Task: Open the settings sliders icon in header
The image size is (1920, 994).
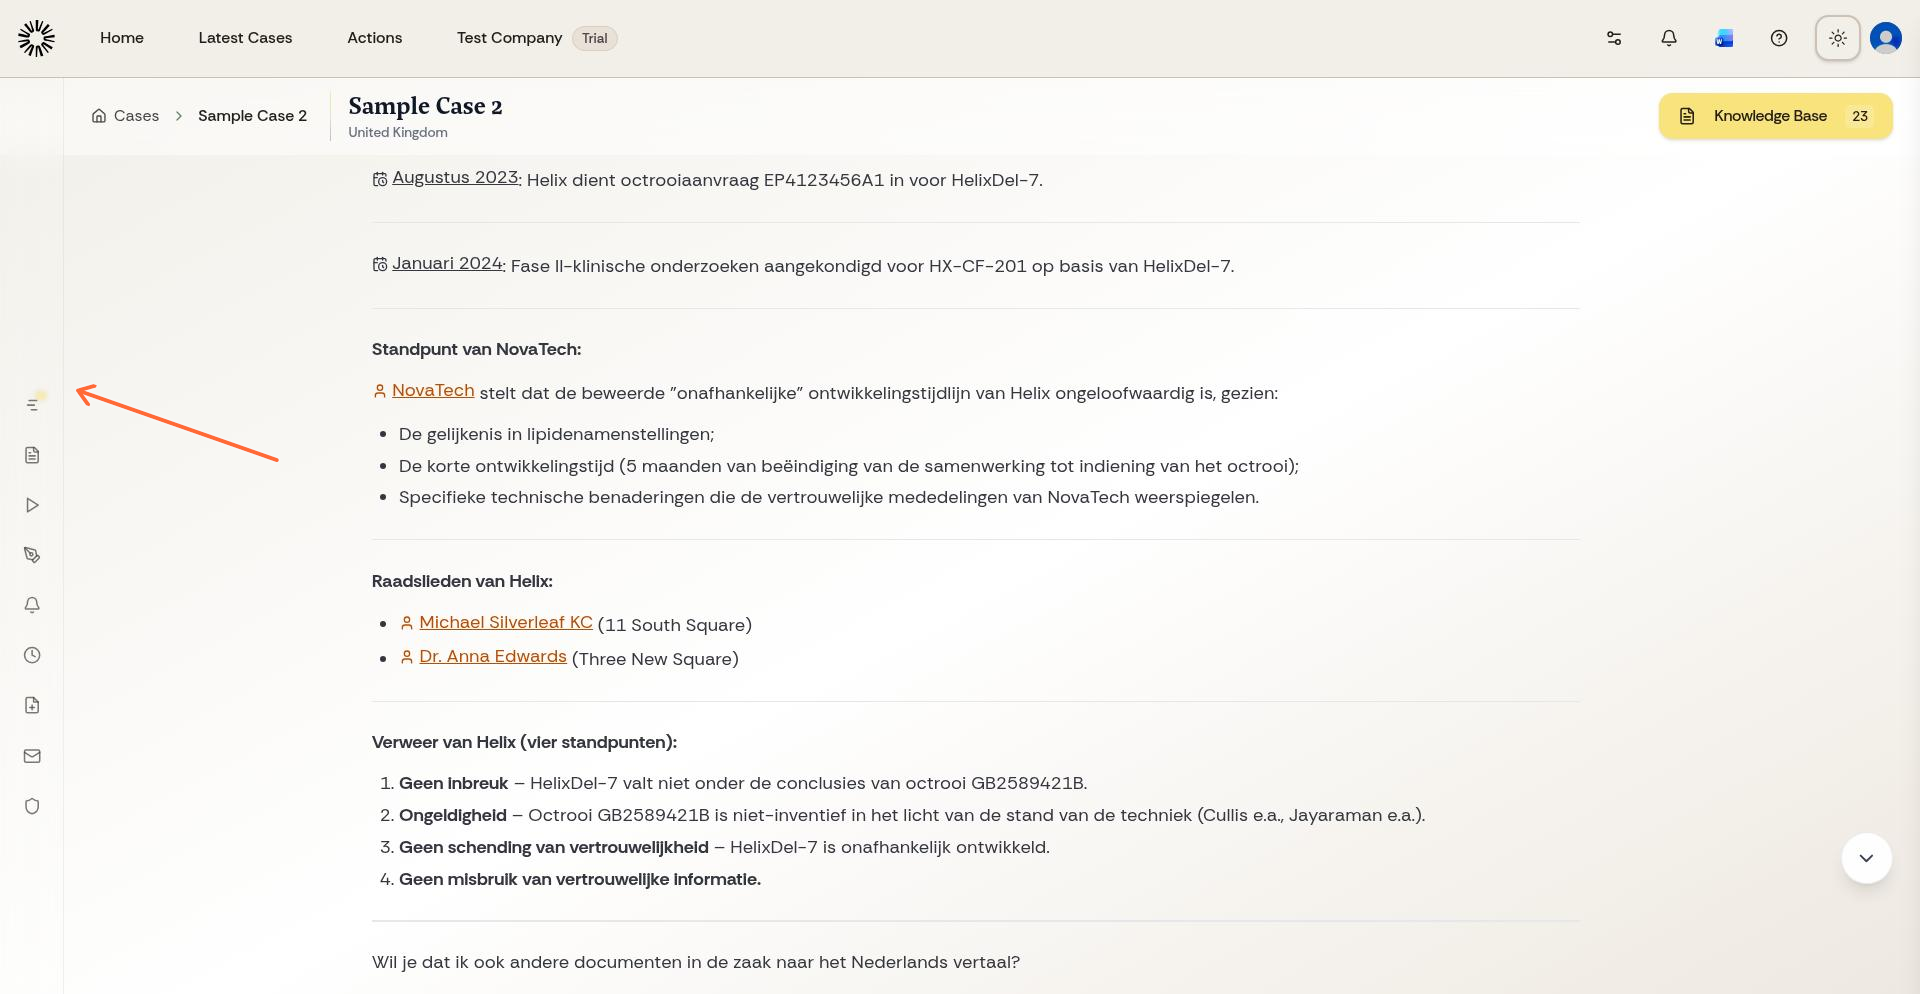Action: coord(1614,38)
